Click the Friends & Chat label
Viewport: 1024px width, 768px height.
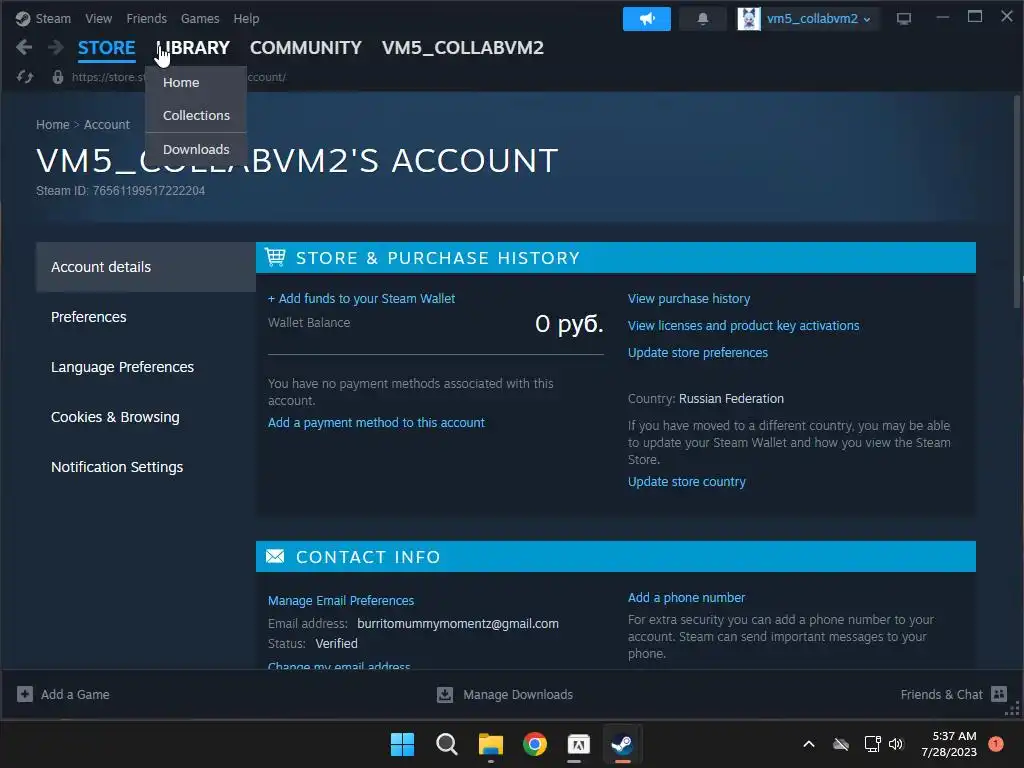[941, 694]
